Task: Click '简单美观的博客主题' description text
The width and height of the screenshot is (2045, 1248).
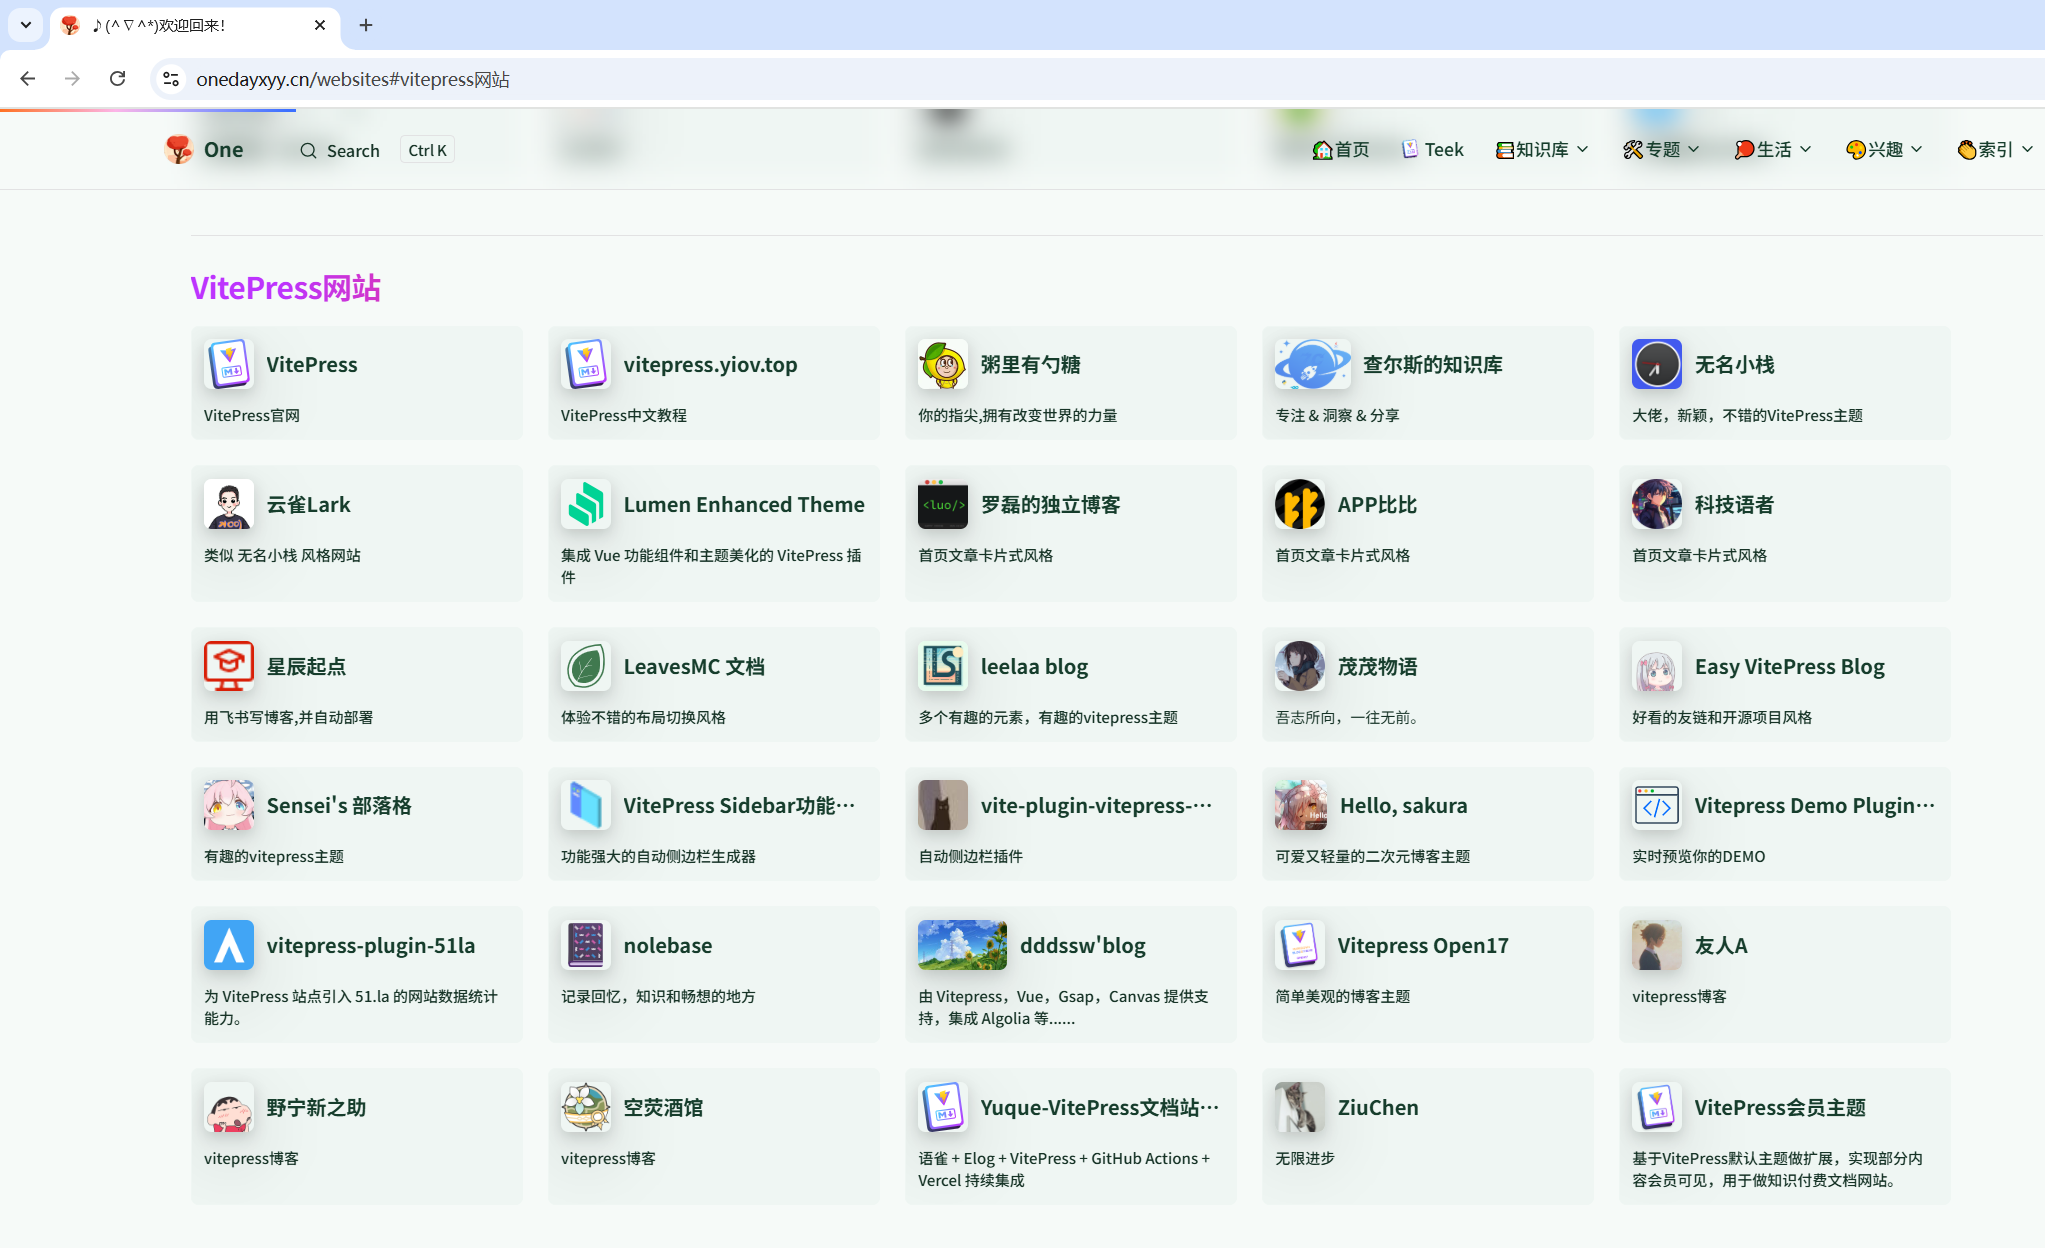Action: pyautogui.click(x=1342, y=996)
